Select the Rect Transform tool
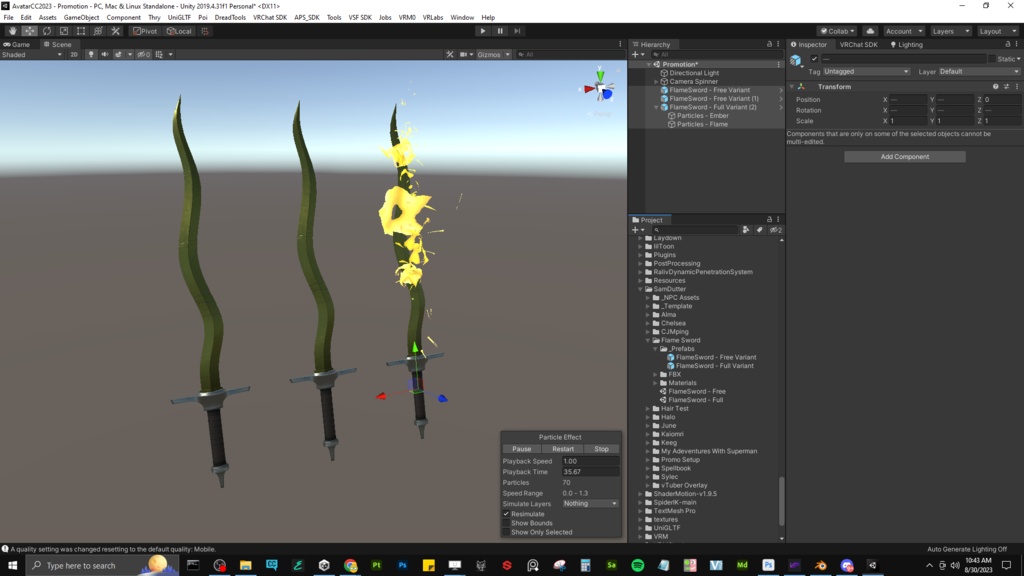The height and width of the screenshot is (576, 1024). tap(80, 31)
